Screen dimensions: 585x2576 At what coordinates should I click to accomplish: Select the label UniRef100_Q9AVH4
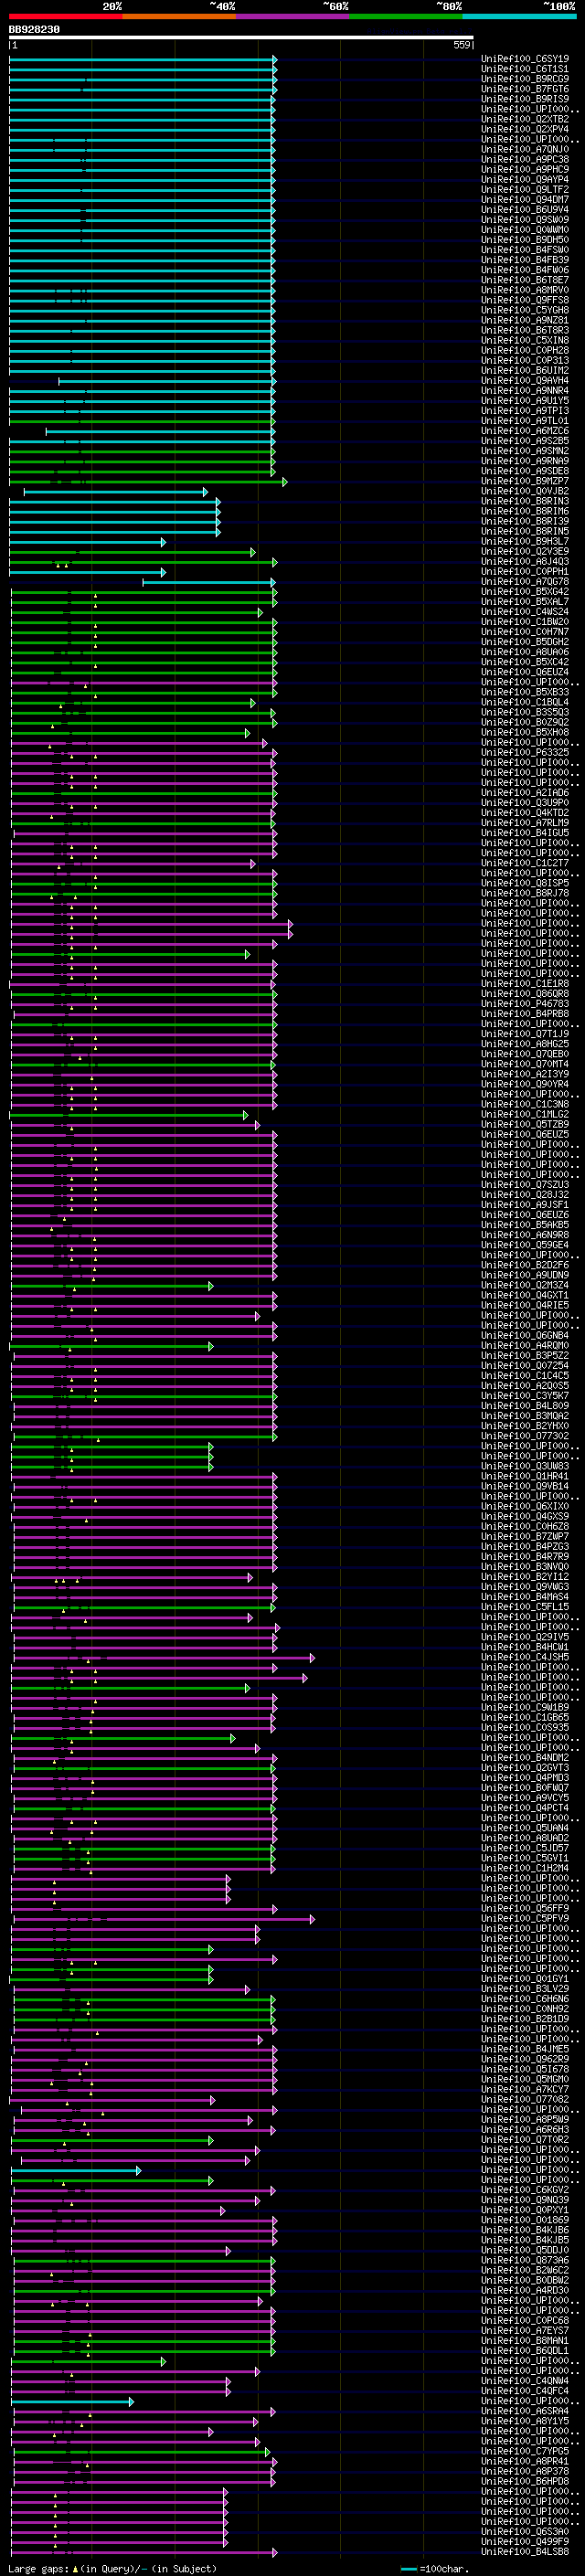(525, 380)
